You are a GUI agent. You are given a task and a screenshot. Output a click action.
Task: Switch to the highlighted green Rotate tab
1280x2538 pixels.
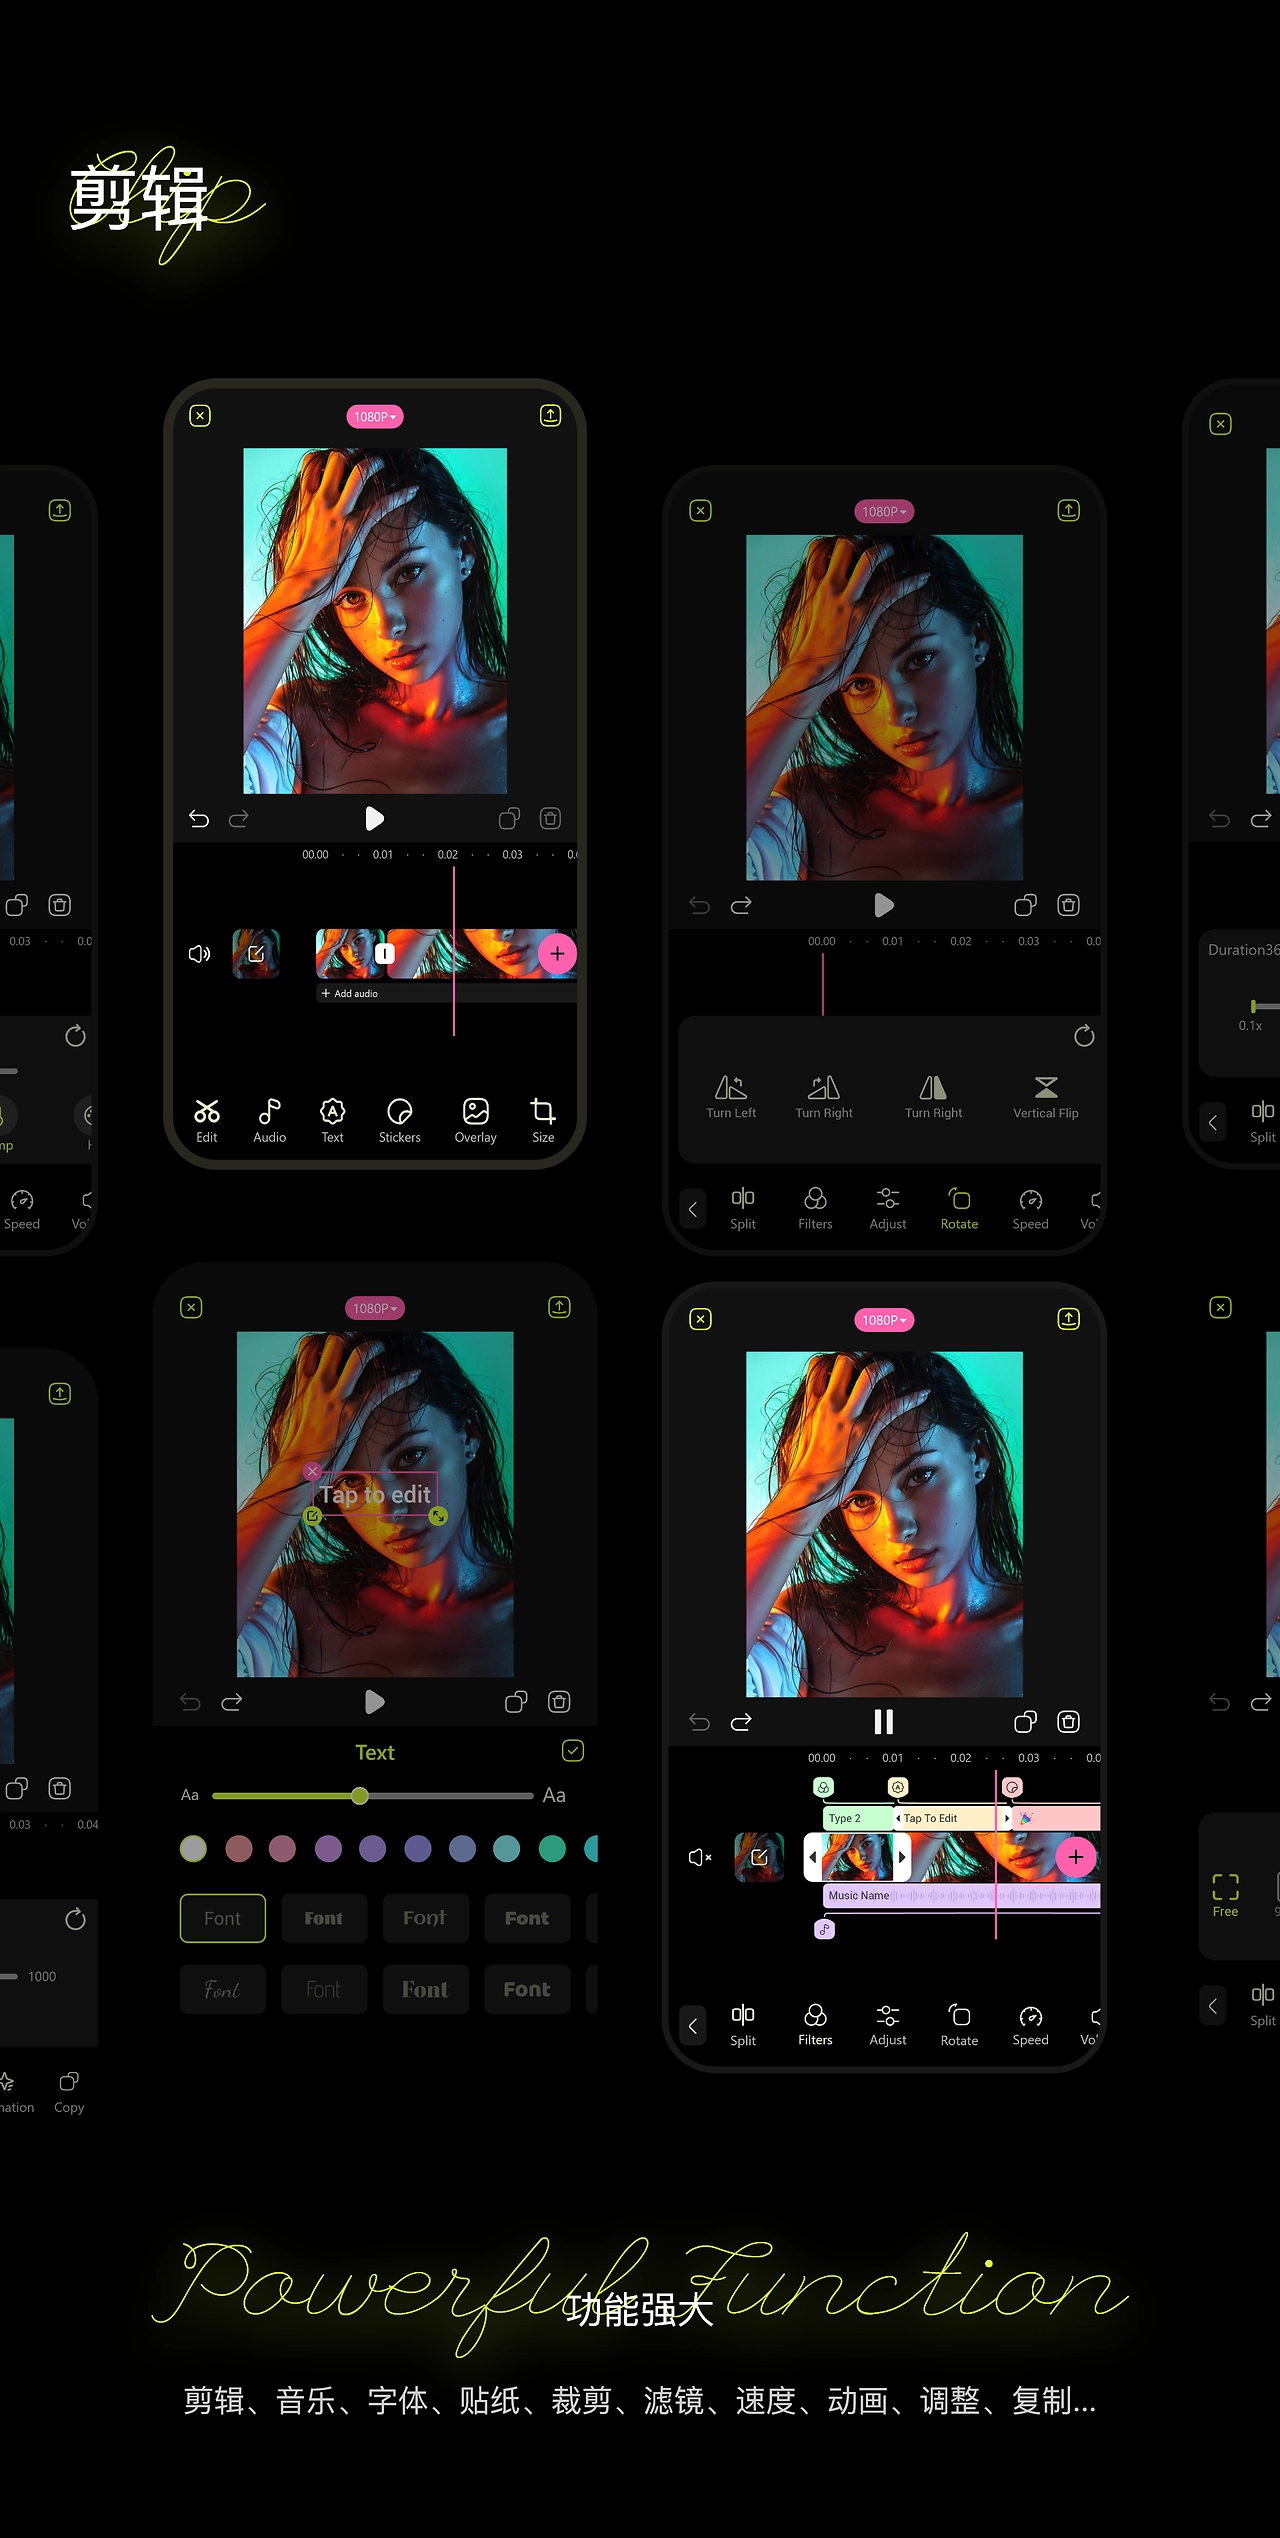pyautogui.click(x=959, y=1208)
